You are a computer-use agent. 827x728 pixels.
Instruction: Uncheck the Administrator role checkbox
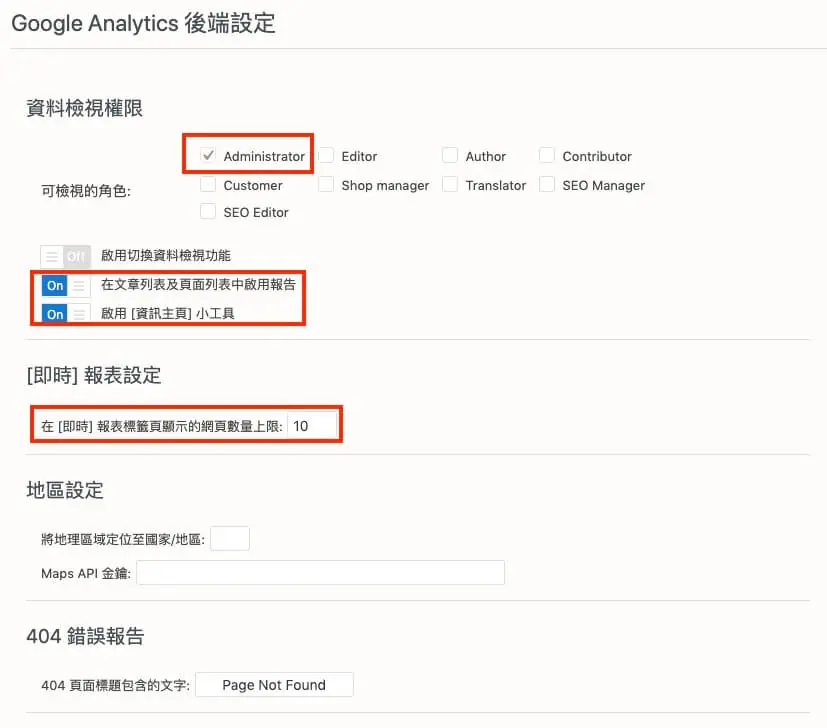(x=208, y=156)
